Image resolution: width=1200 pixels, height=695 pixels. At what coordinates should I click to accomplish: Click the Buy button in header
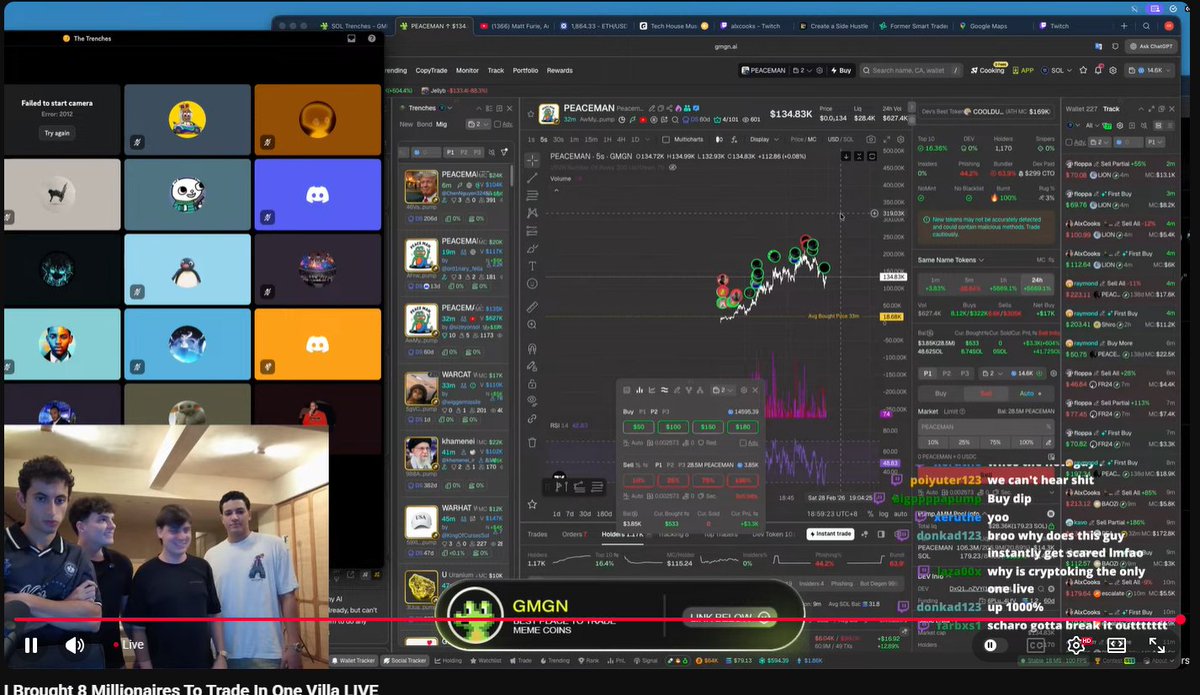tap(840, 70)
